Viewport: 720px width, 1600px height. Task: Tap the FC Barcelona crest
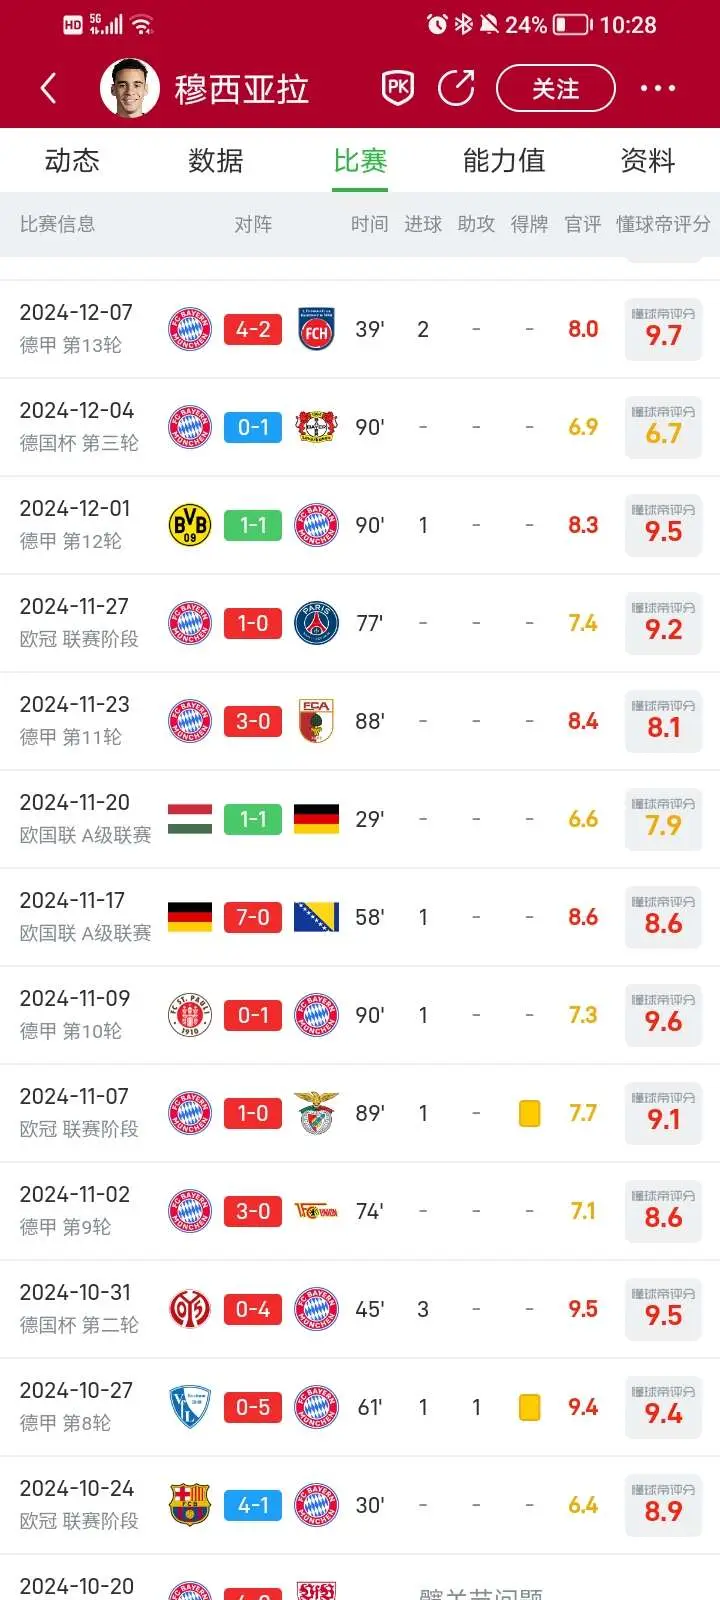[190, 1505]
